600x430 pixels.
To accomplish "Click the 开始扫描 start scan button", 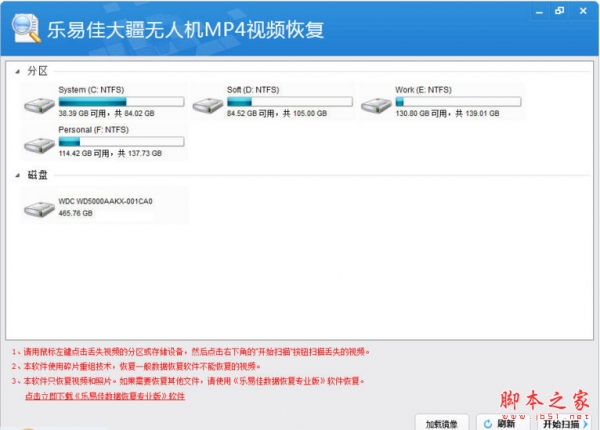I will (565, 422).
